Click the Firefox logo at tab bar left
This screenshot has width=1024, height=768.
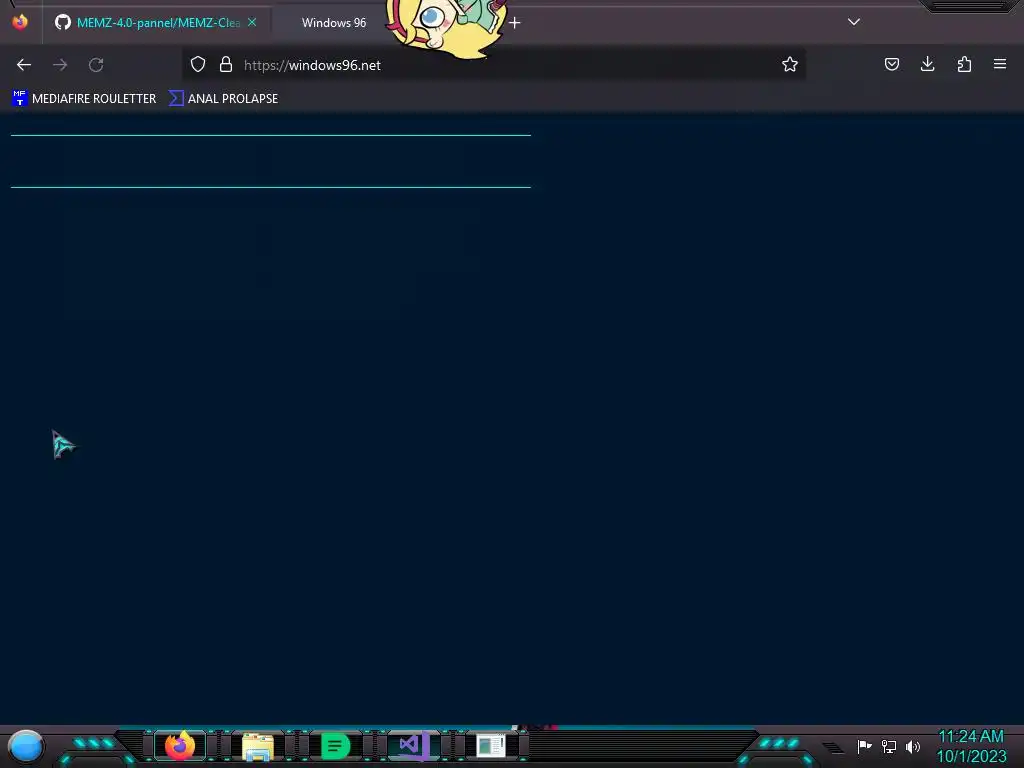[x=20, y=22]
